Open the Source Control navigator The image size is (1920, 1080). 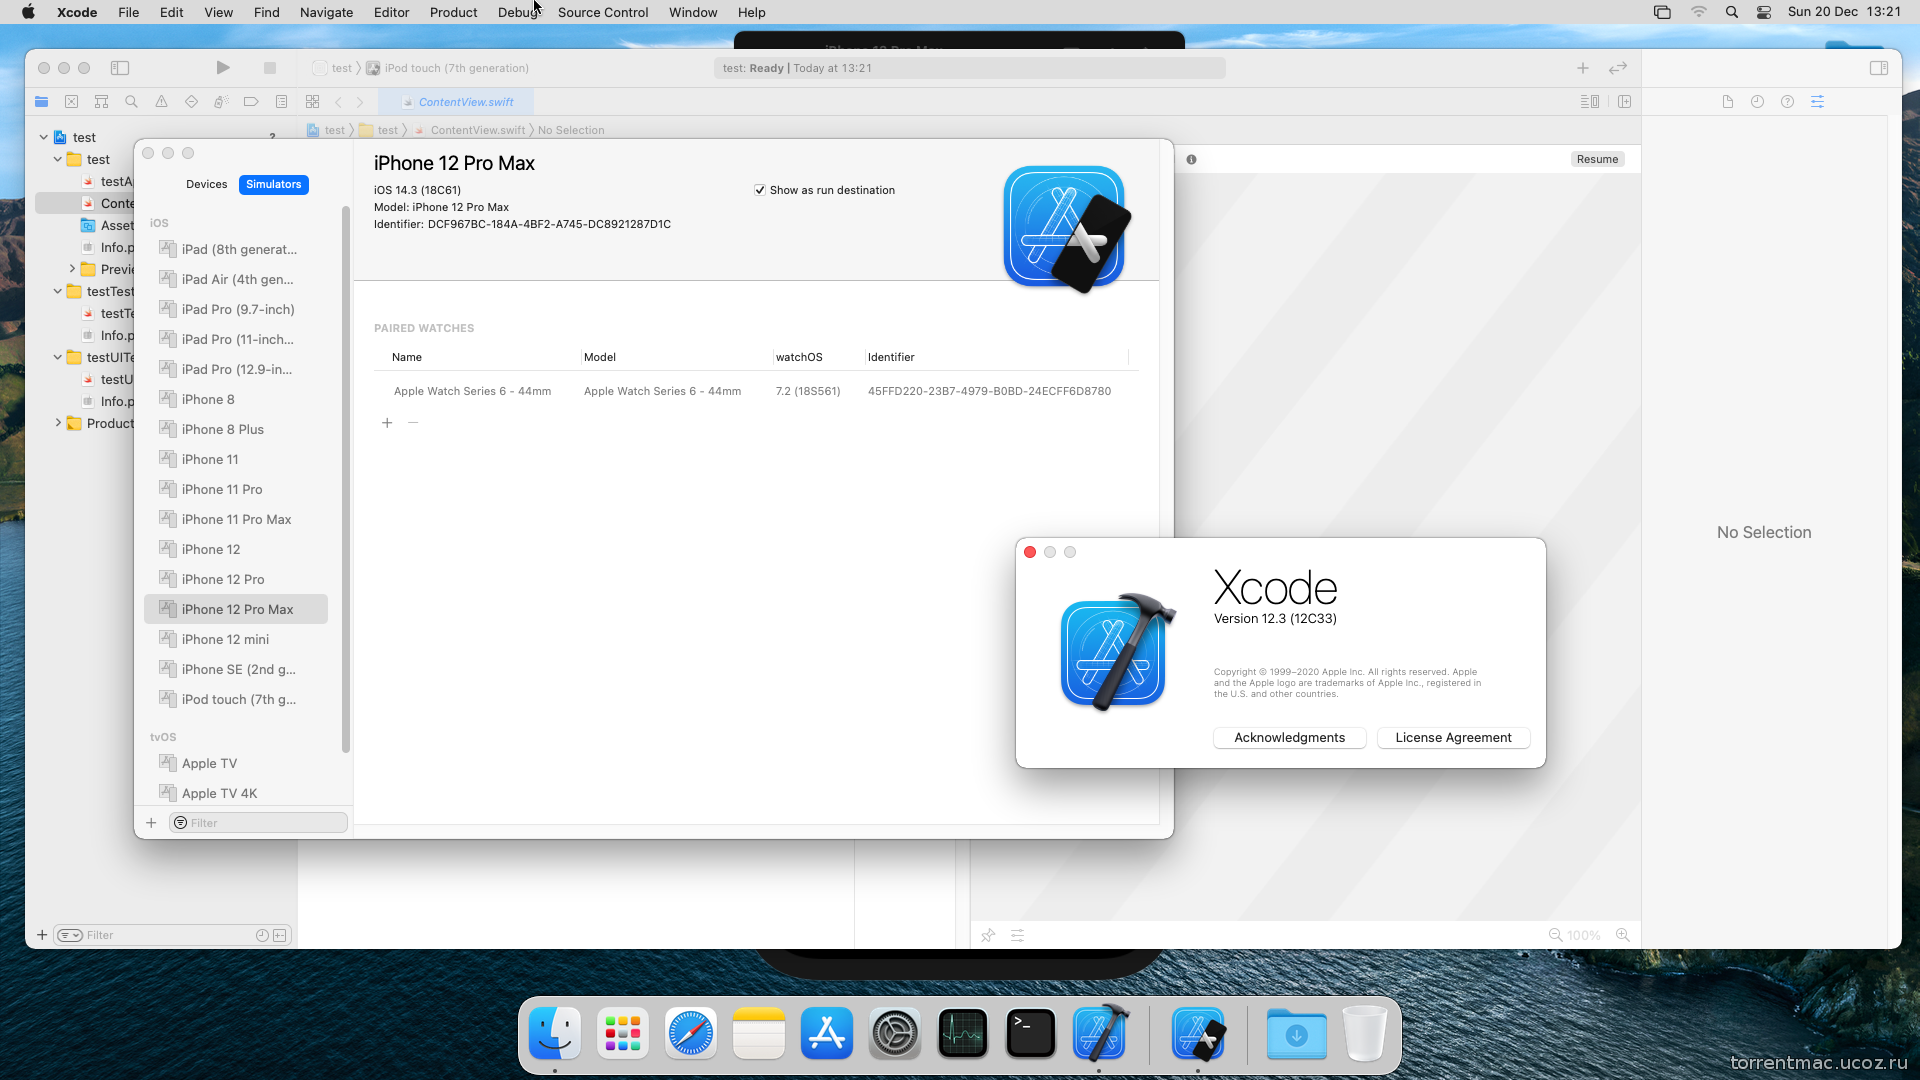(x=71, y=102)
